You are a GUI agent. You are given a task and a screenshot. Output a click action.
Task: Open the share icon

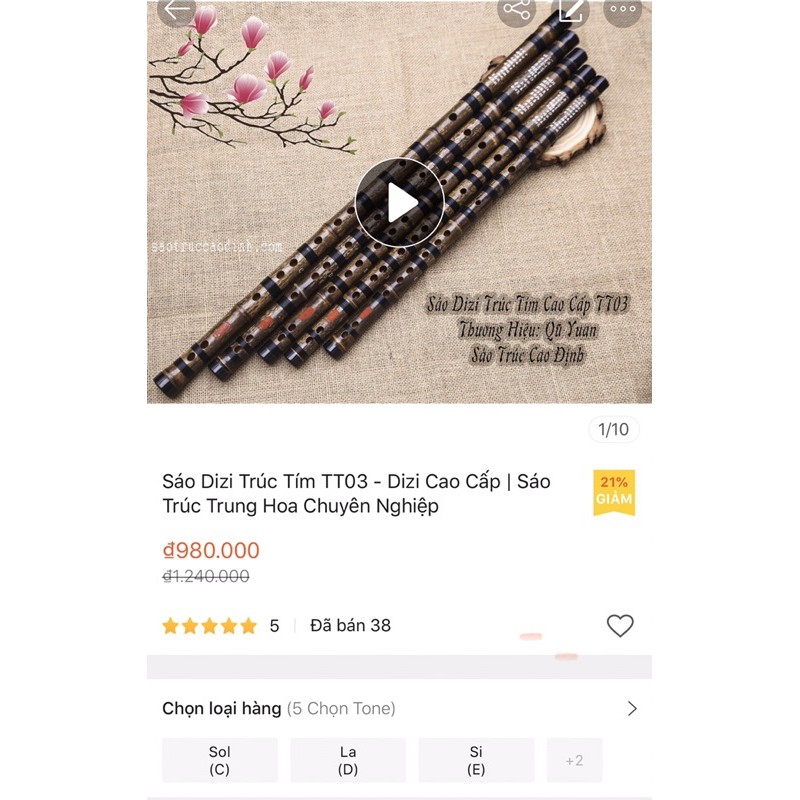516,10
